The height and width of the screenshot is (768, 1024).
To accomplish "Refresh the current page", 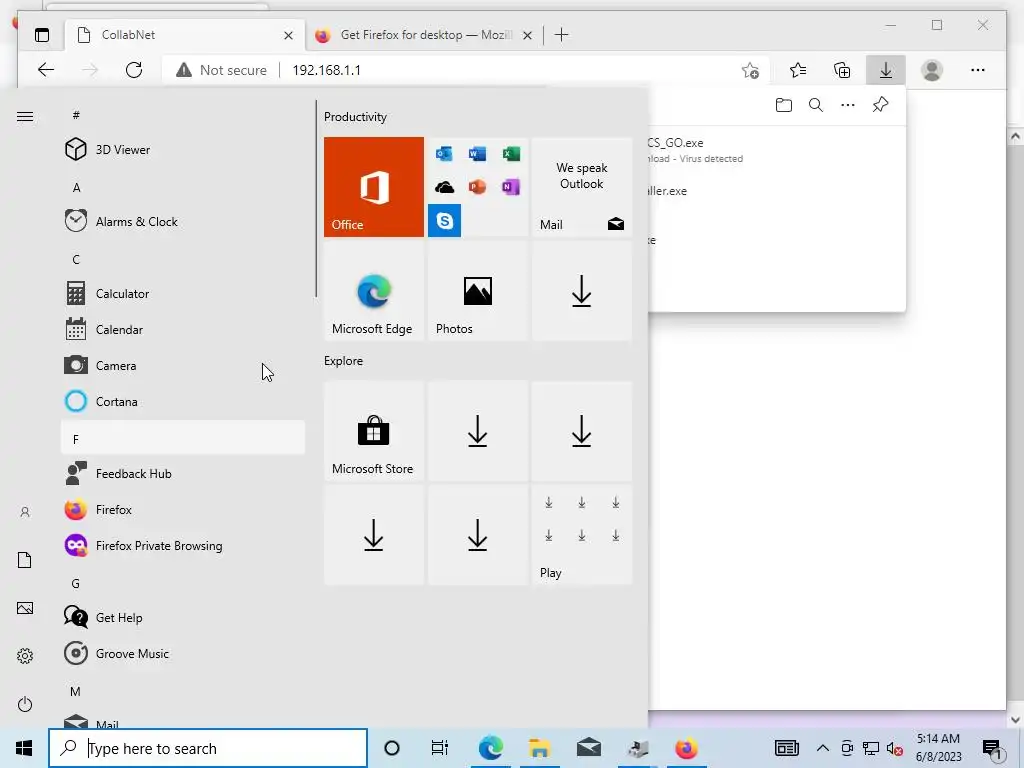I will [x=134, y=70].
